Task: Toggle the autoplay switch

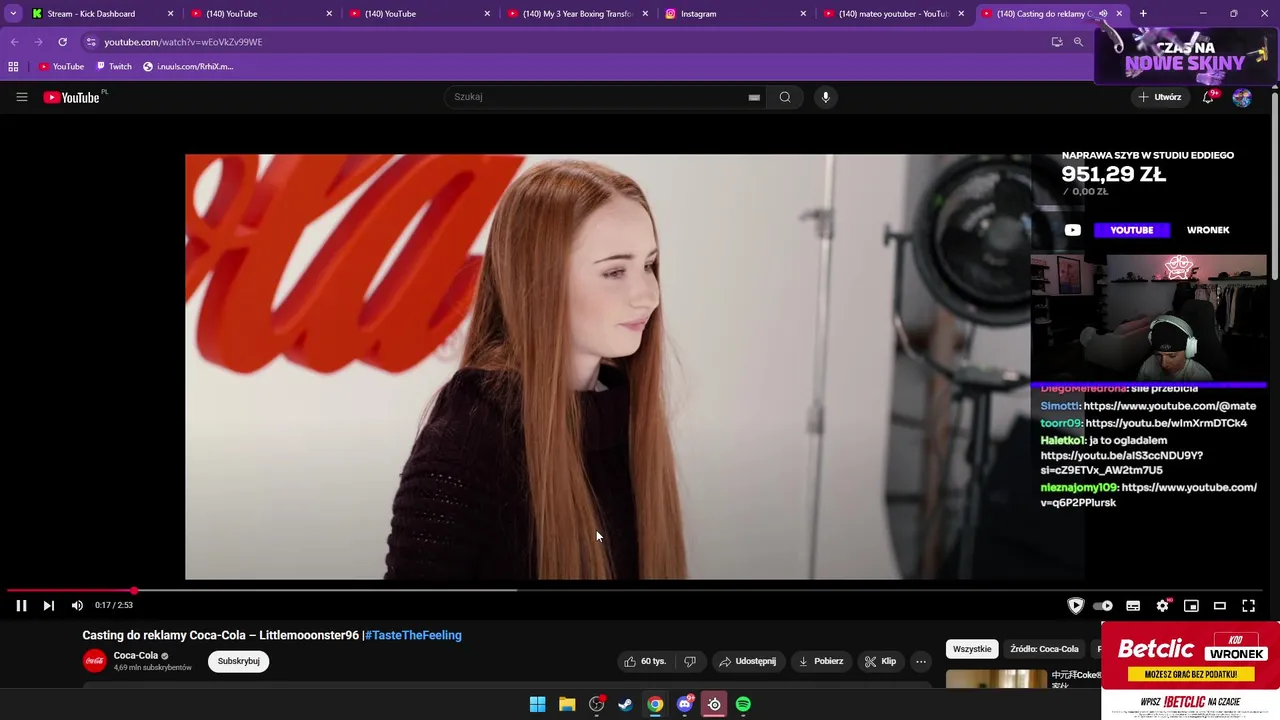Action: (1103, 605)
